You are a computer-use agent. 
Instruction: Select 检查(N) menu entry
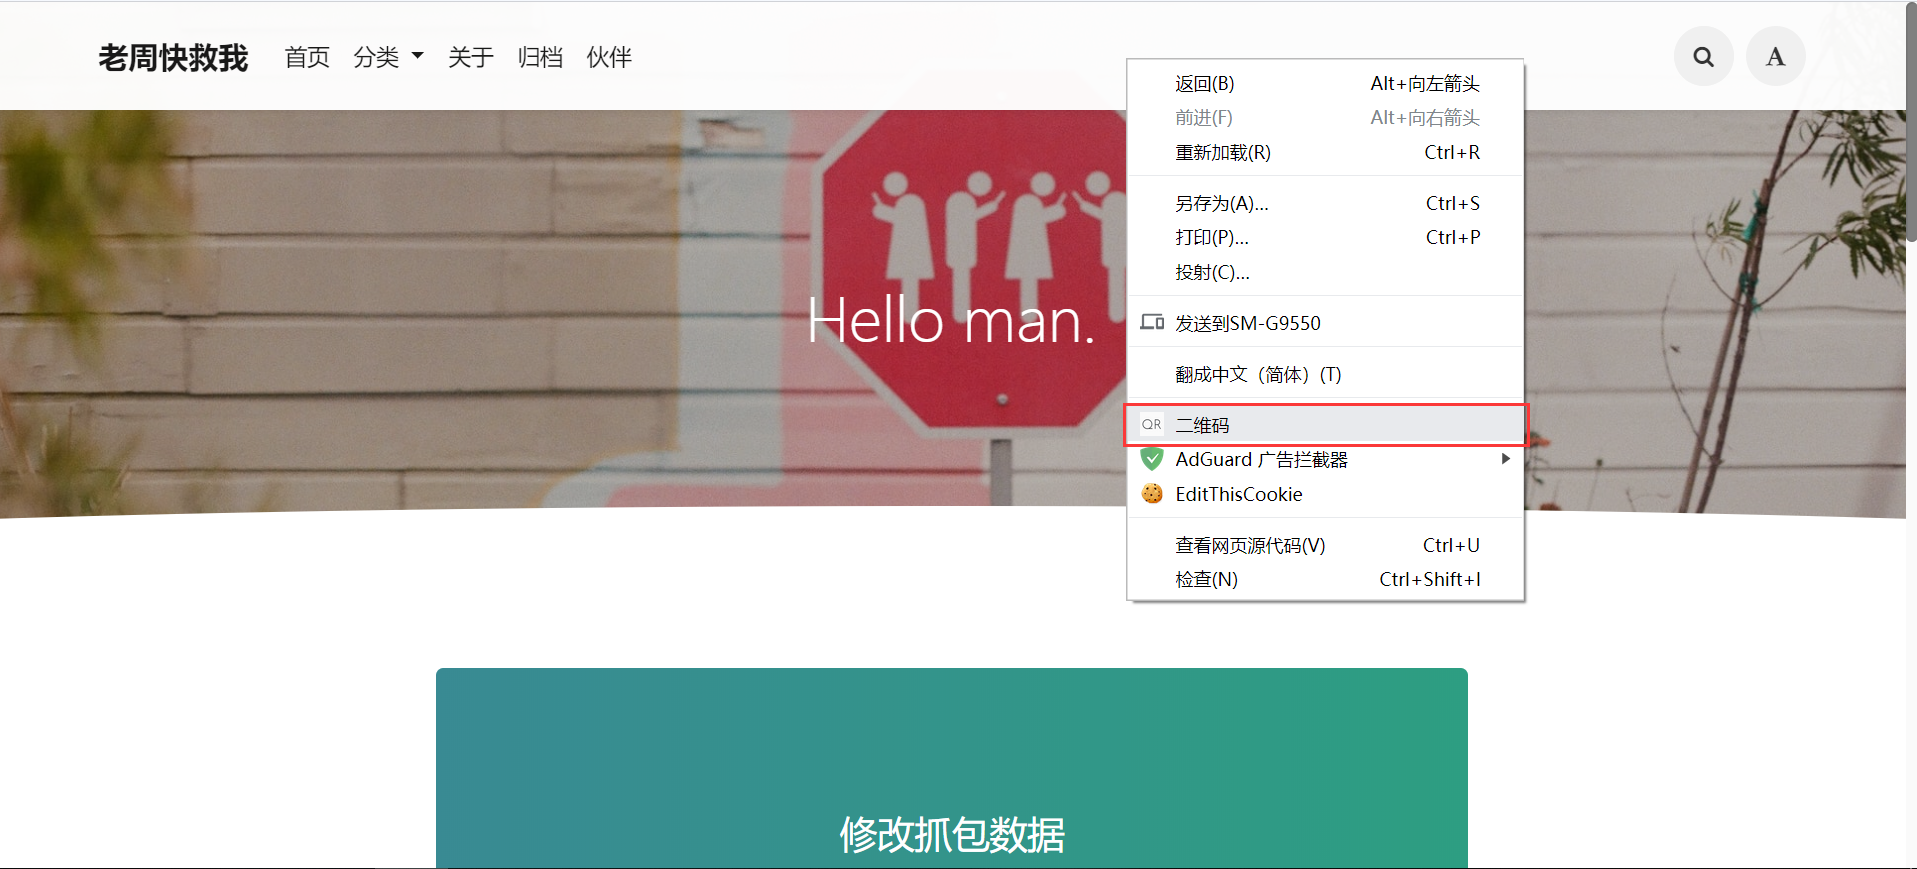[1325, 580]
